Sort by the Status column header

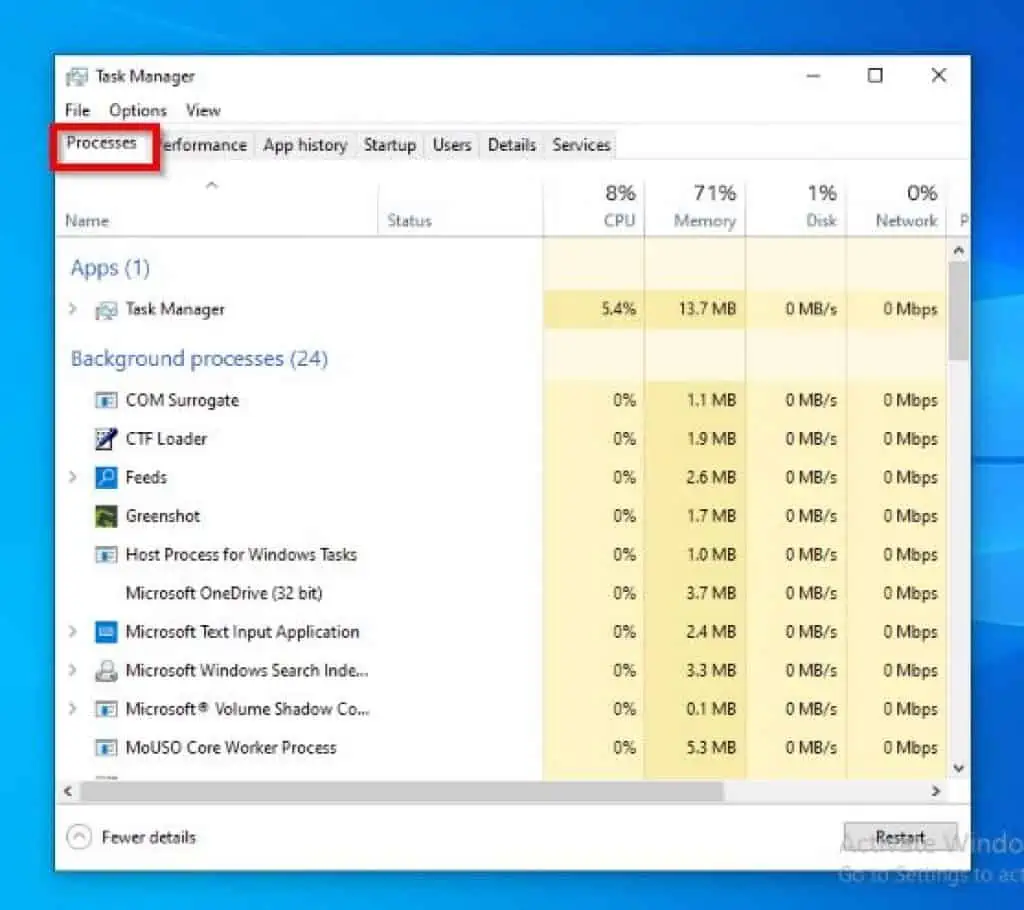coord(409,221)
